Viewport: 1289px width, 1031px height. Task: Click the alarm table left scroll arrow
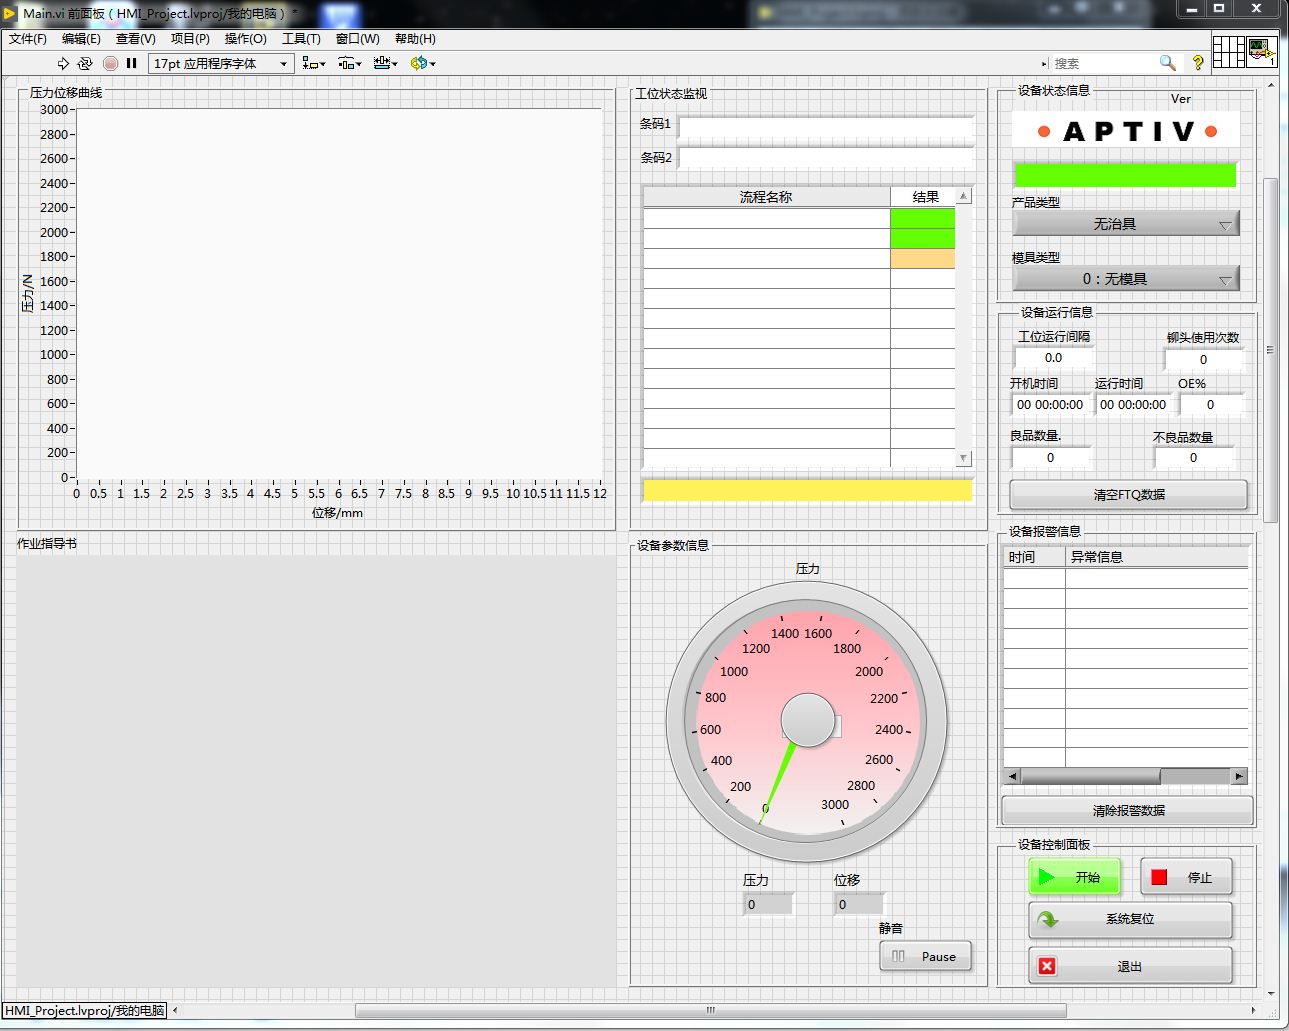point(1012,776)
